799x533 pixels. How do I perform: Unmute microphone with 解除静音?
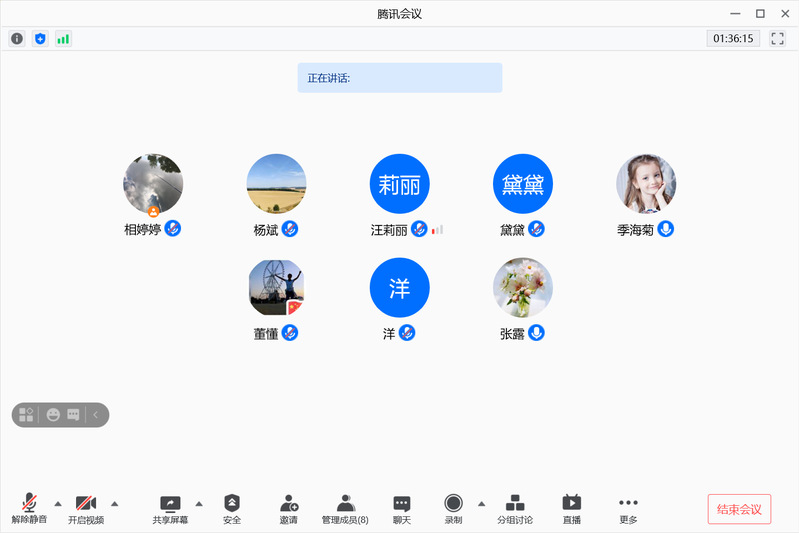click(30, 508)
